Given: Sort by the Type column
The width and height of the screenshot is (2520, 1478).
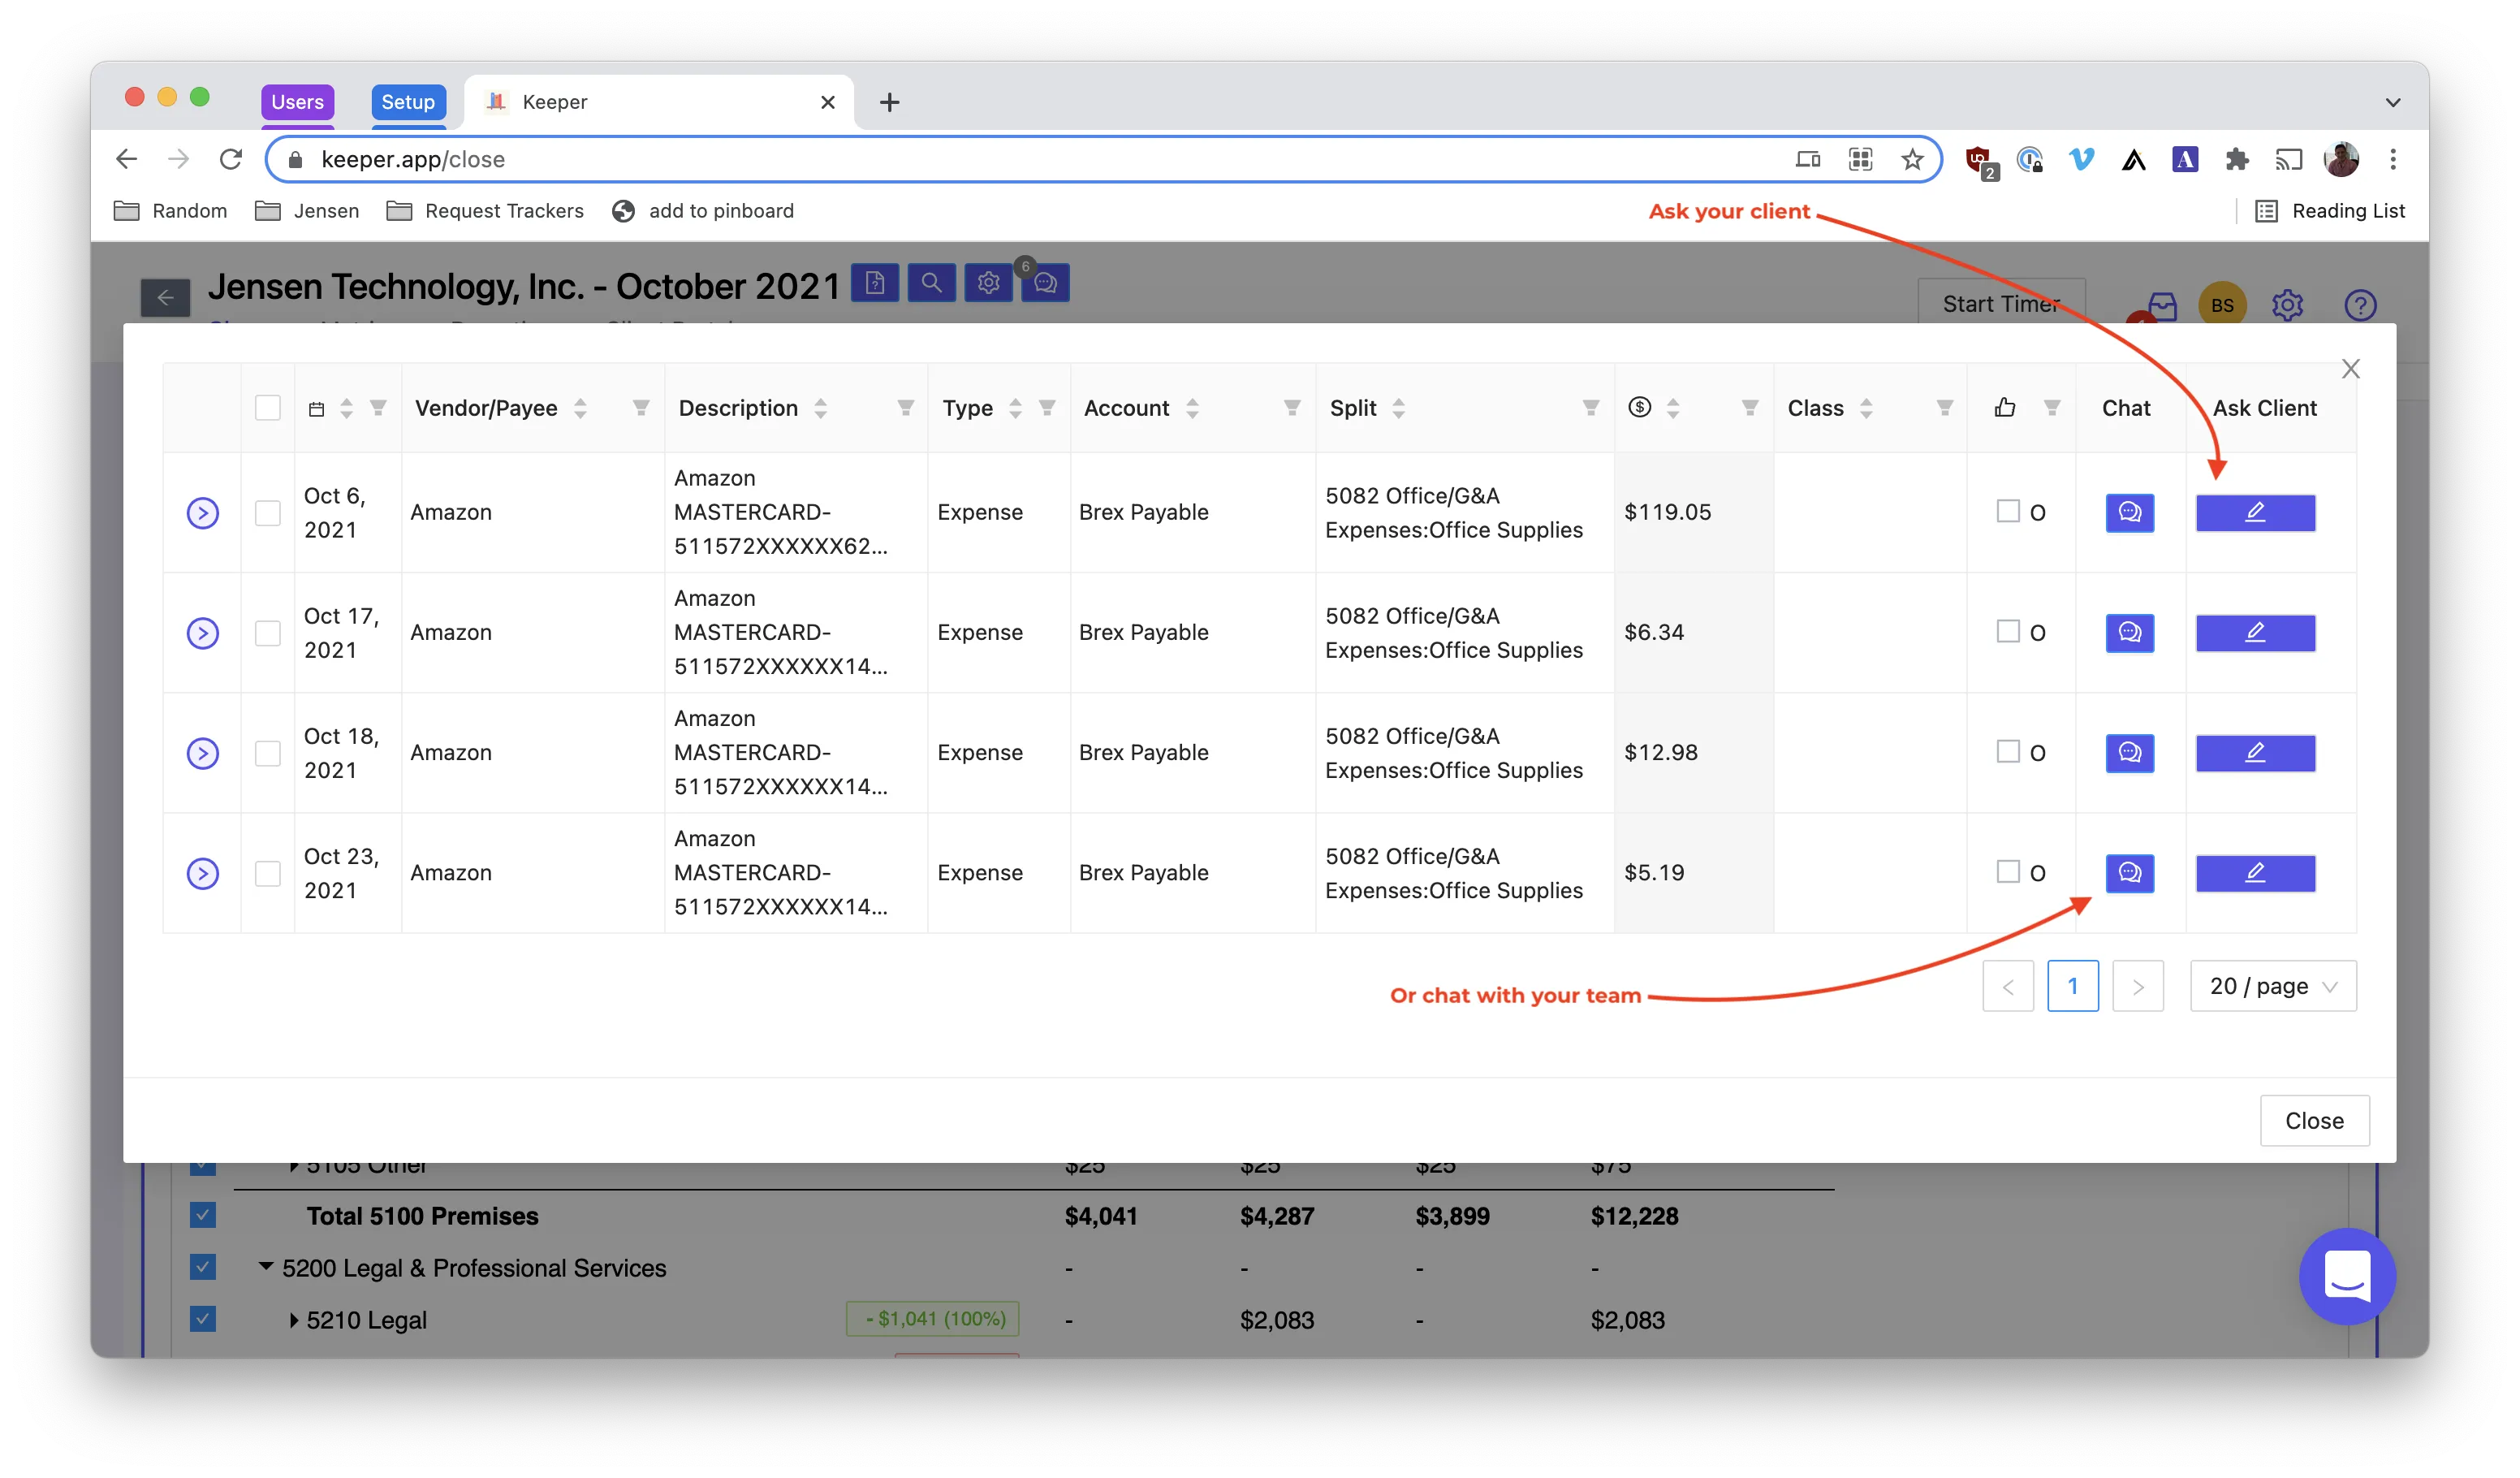Looking at the screenshot, I should (x=1015, y=407).
